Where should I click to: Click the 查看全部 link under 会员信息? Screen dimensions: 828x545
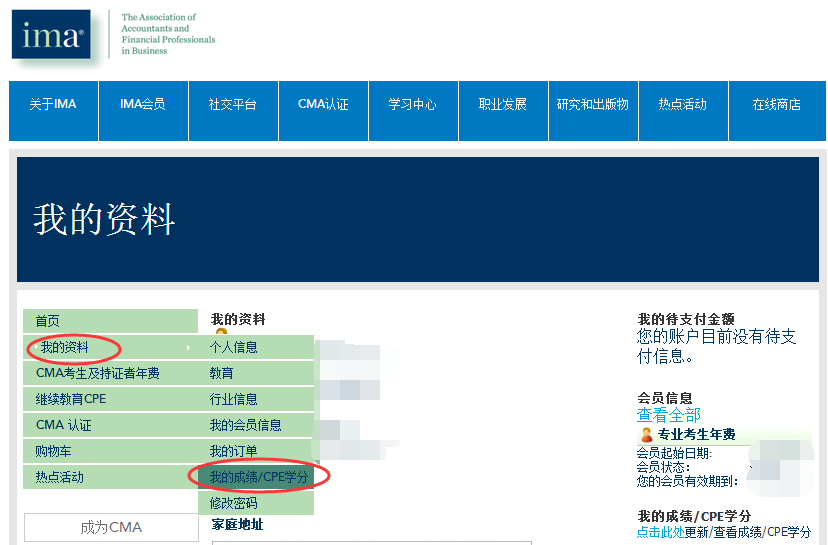pyautogui.click(x=669, y=415)
